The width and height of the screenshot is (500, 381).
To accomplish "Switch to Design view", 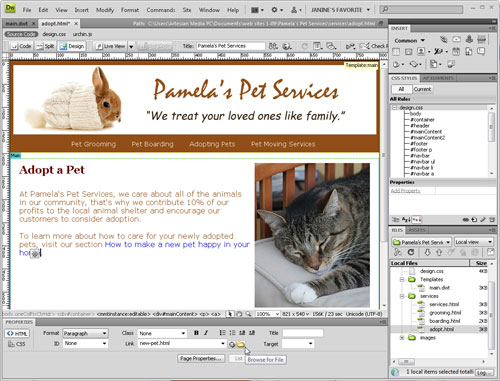I will coord(72,46).
